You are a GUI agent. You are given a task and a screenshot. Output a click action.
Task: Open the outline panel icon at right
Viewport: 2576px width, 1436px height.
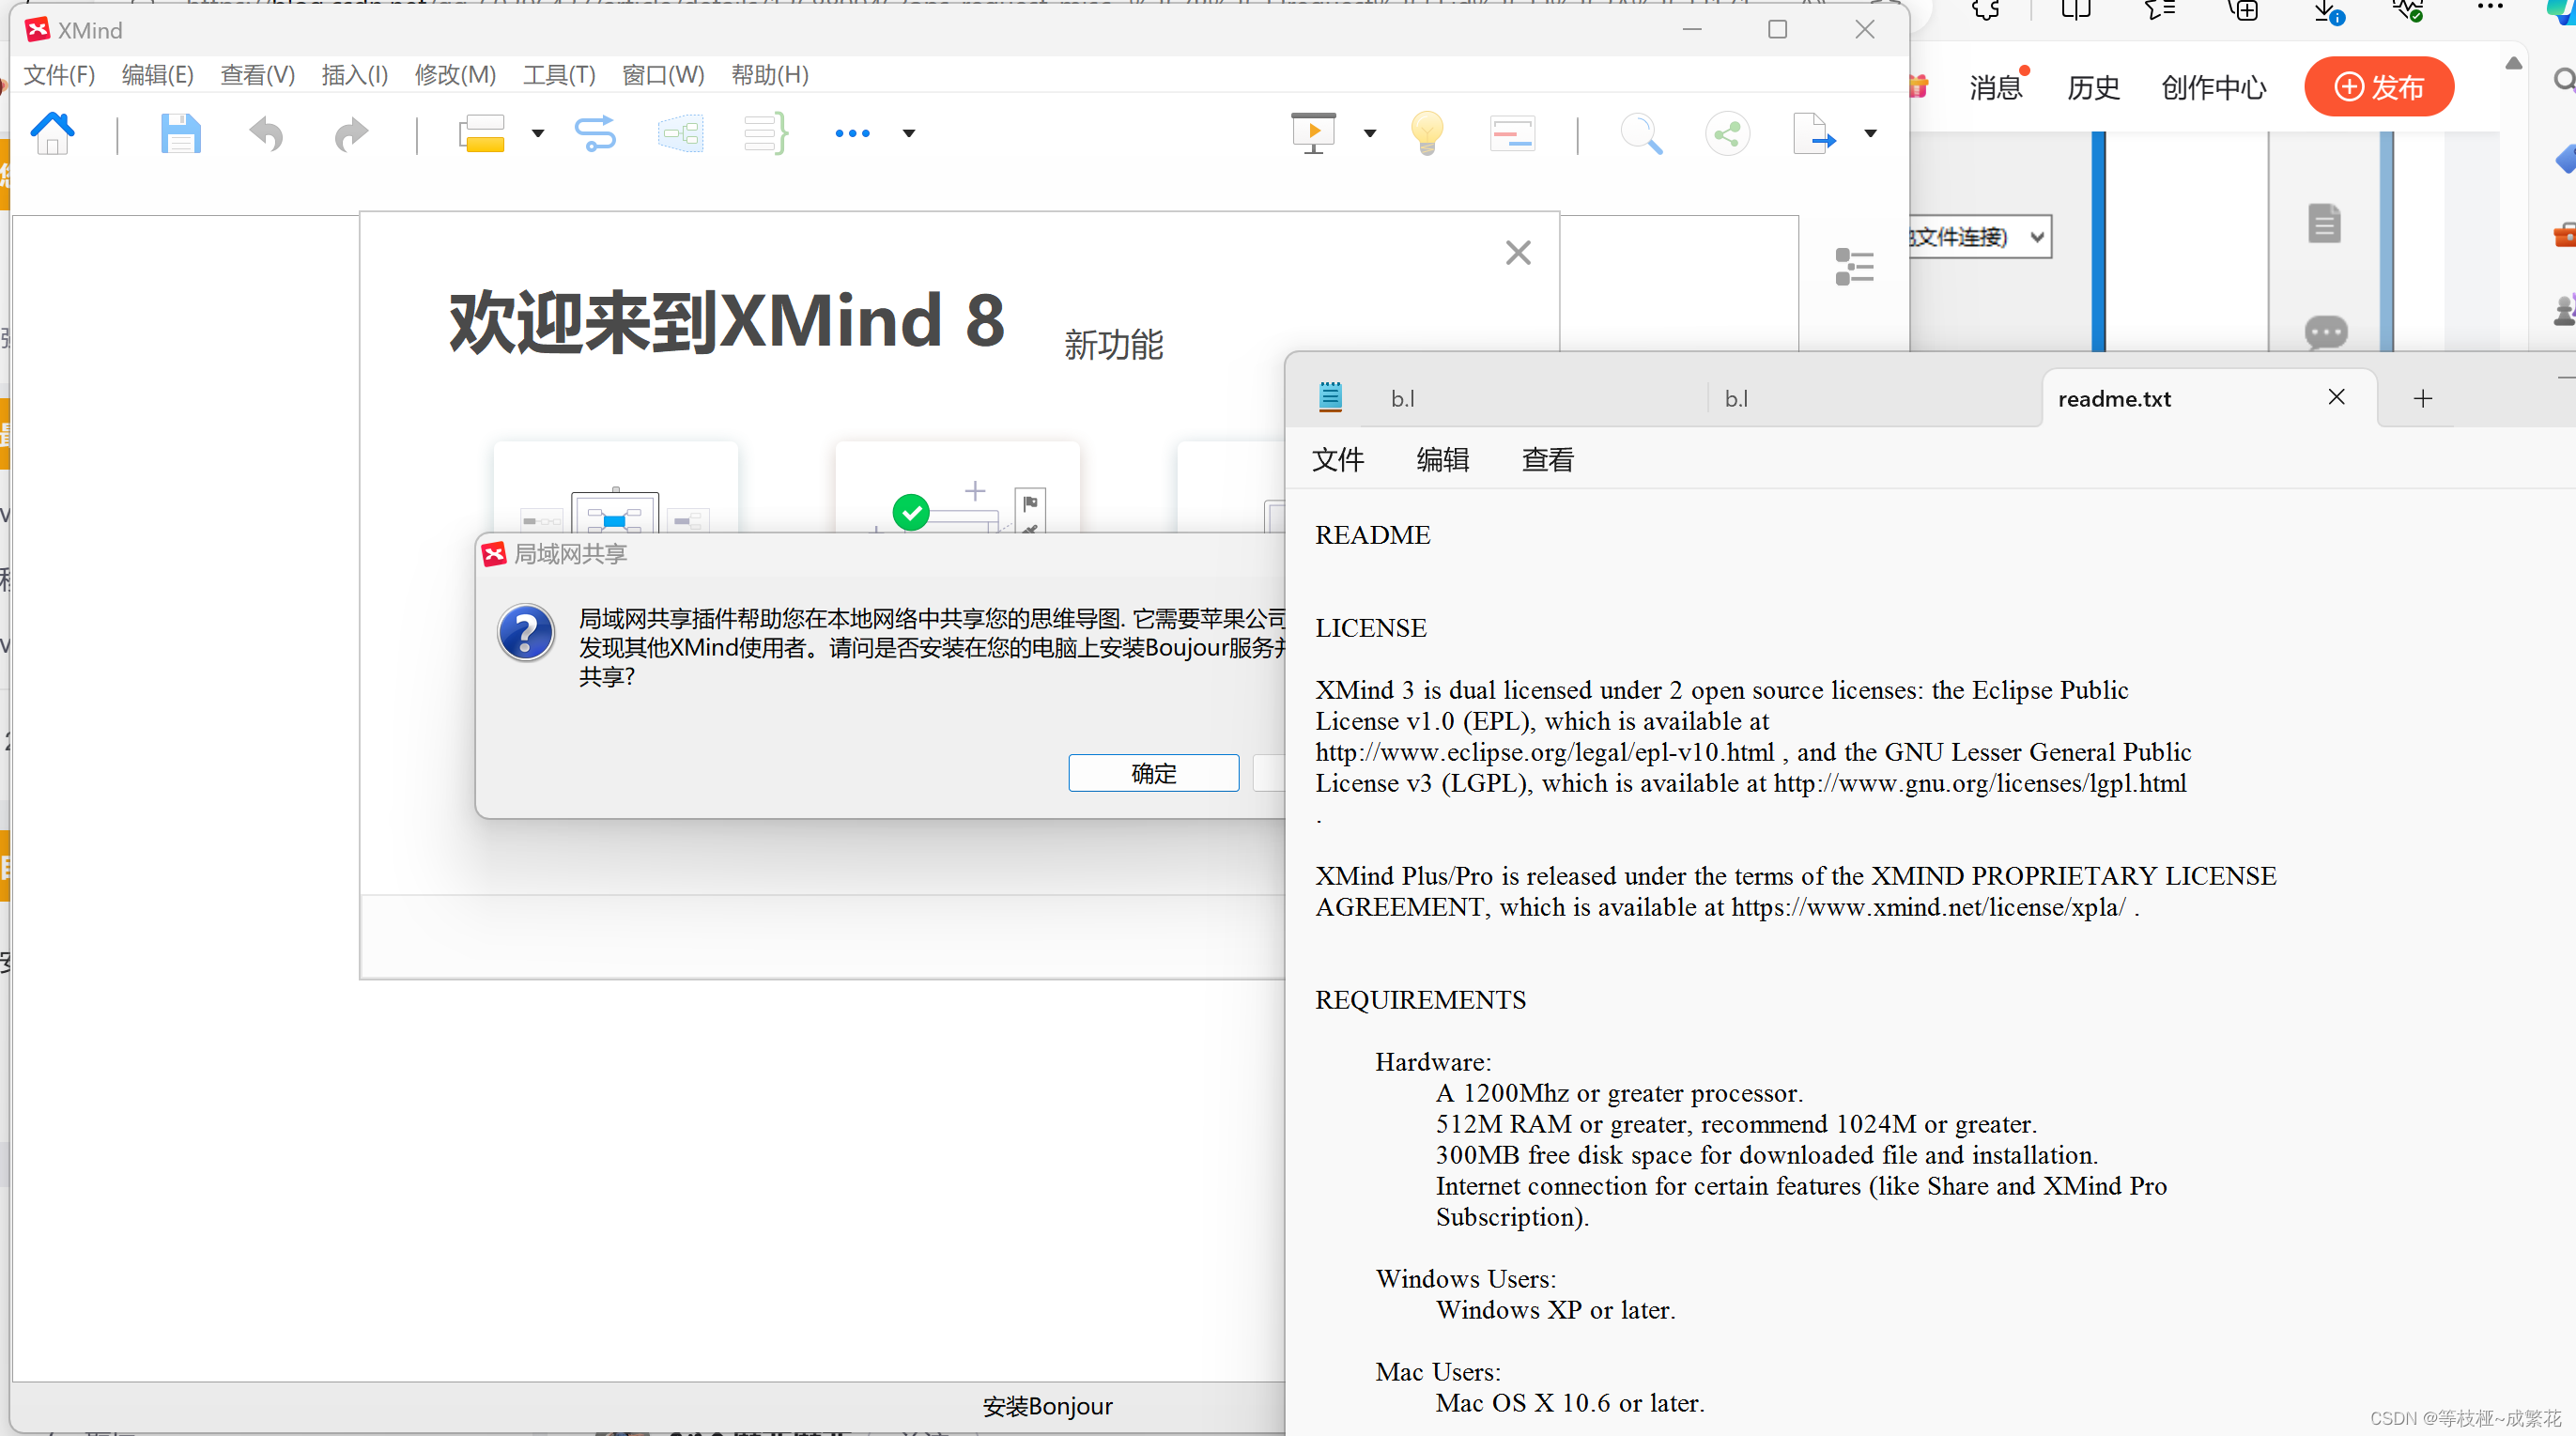(x=1855, y=267)
